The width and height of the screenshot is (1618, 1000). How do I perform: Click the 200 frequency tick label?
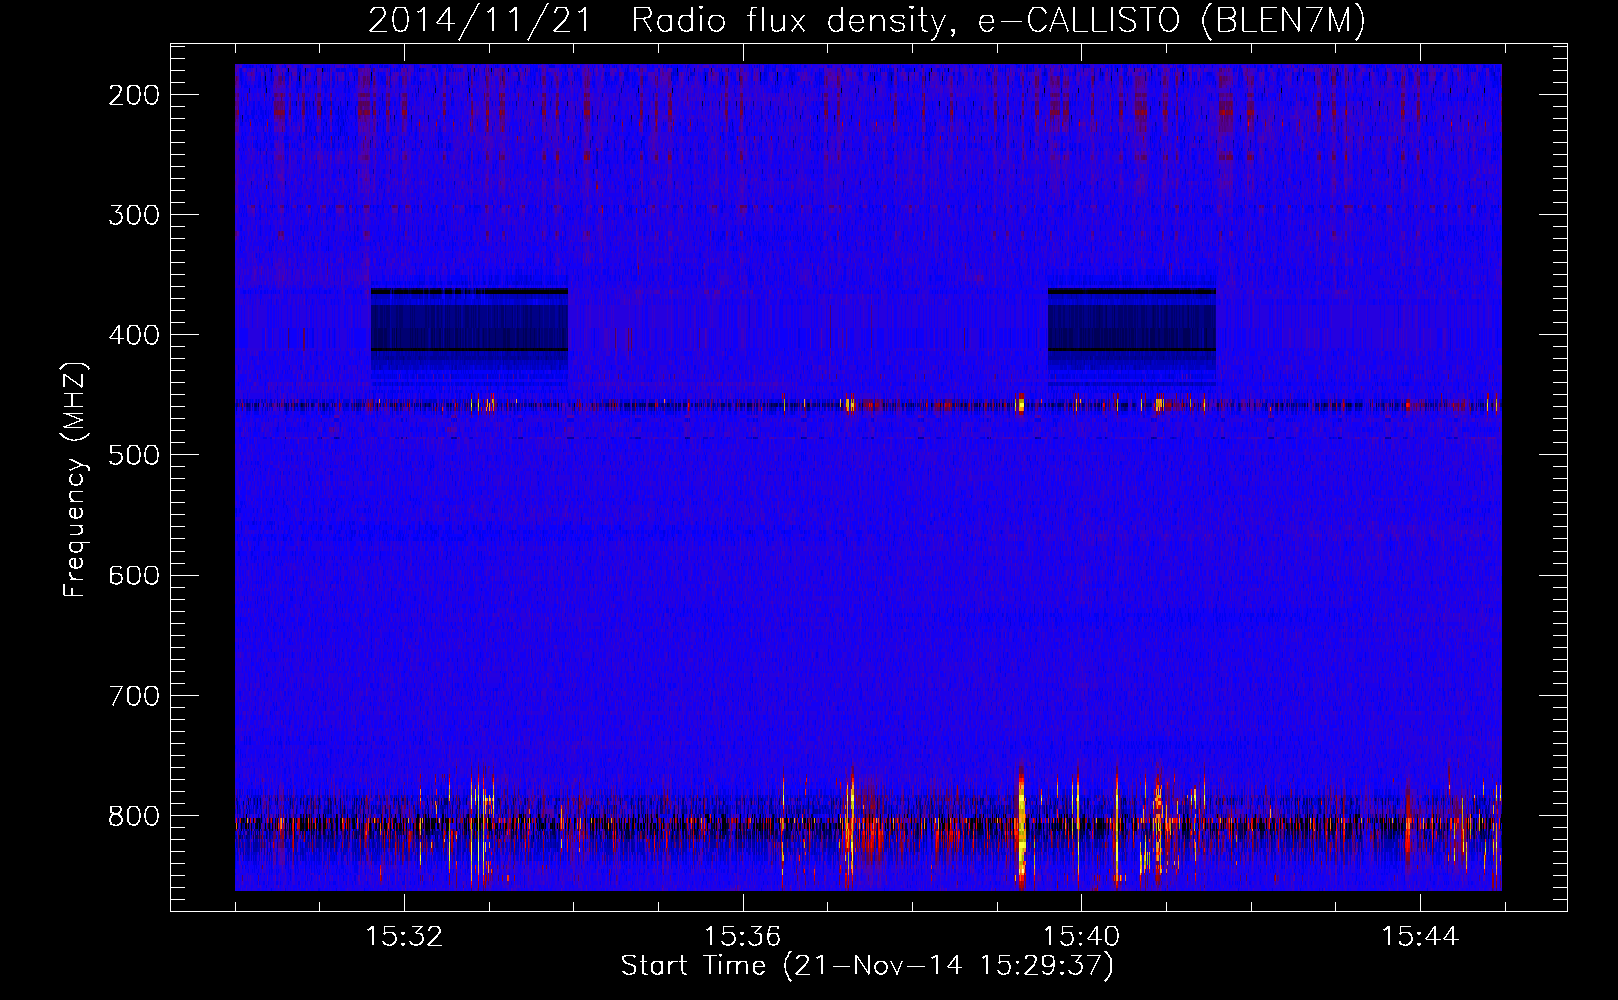pyautogui.click(x=134, y=95)
